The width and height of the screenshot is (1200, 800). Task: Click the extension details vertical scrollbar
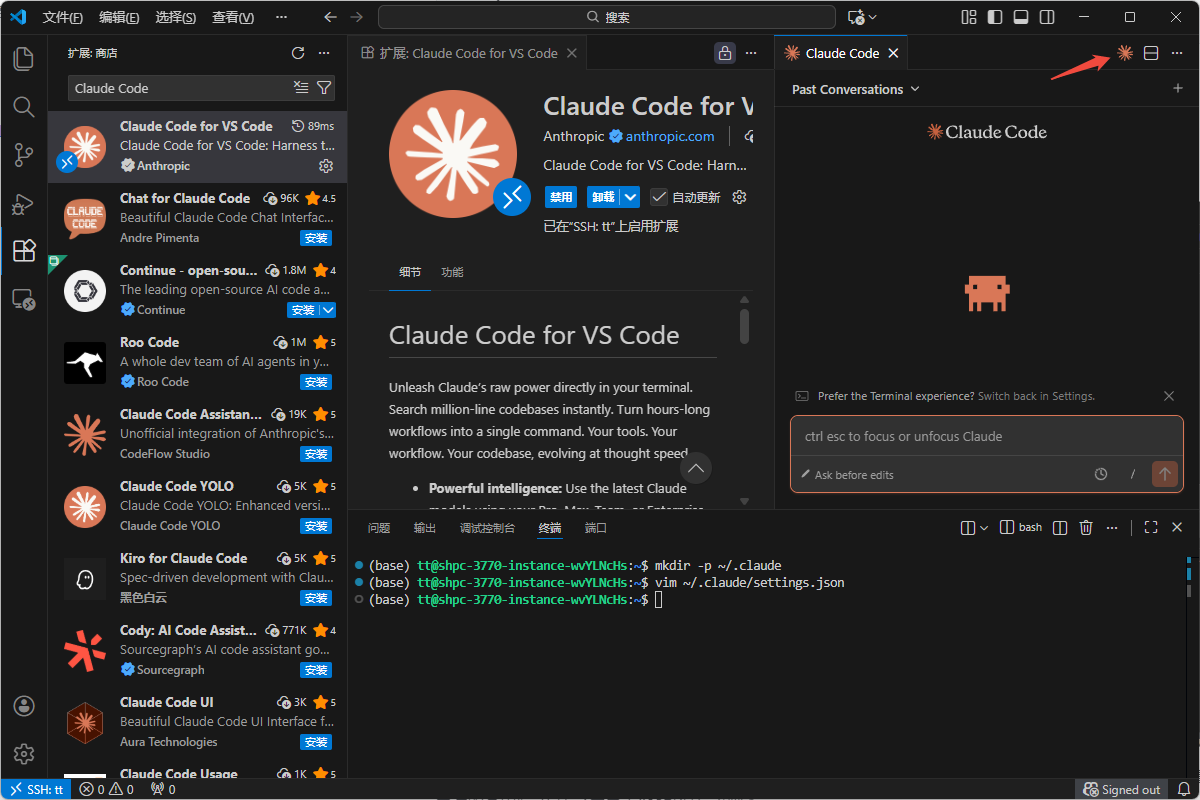tap(744, 326)
